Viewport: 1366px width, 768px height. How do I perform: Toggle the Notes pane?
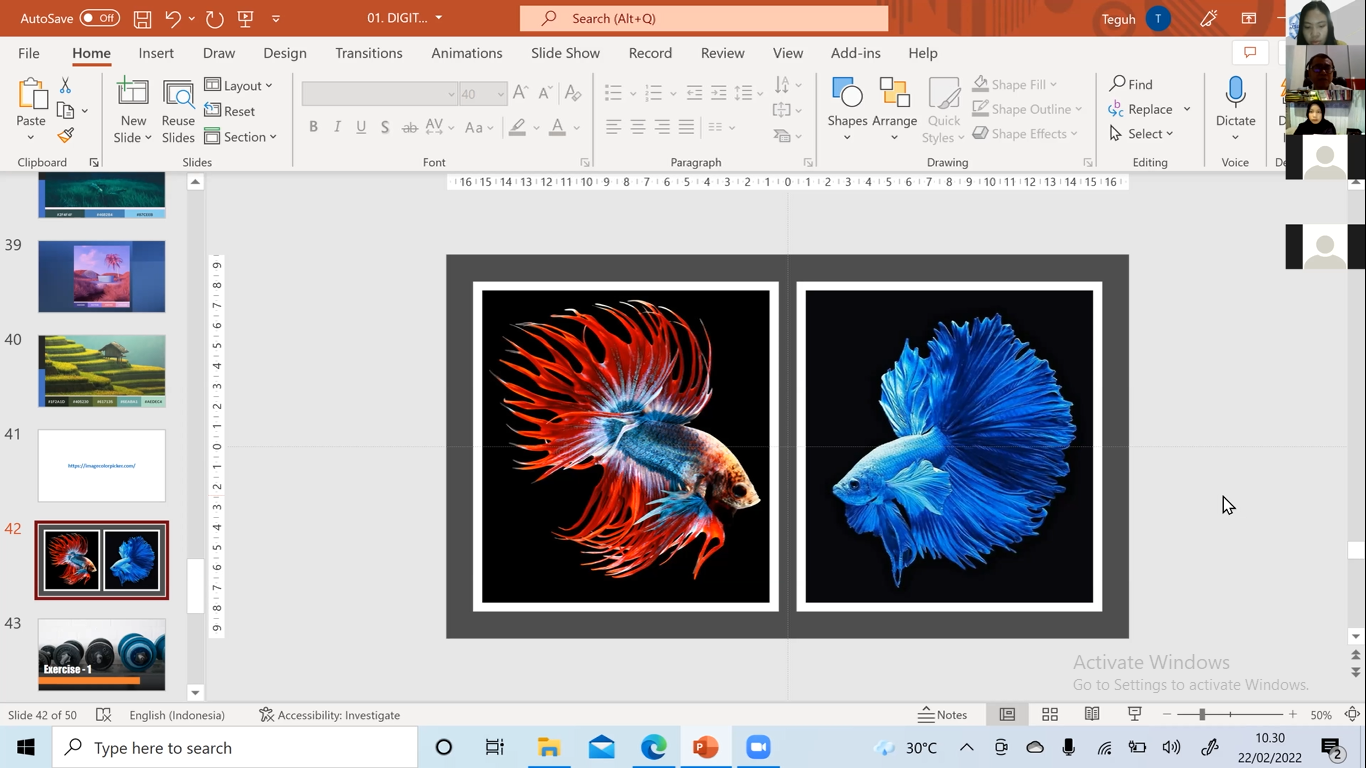tap(943, 714)
